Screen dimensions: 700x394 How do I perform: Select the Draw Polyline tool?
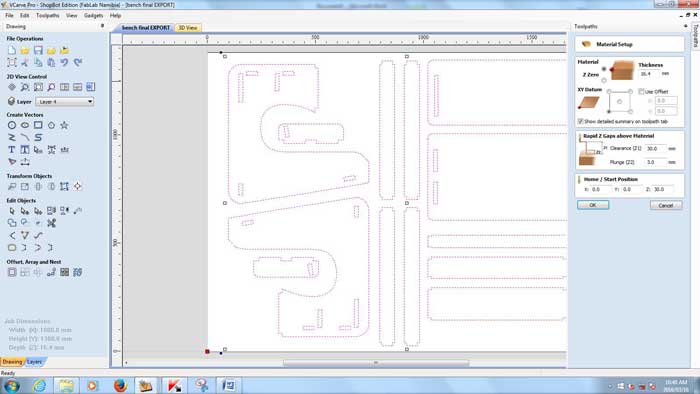click(x=12, y=137)
